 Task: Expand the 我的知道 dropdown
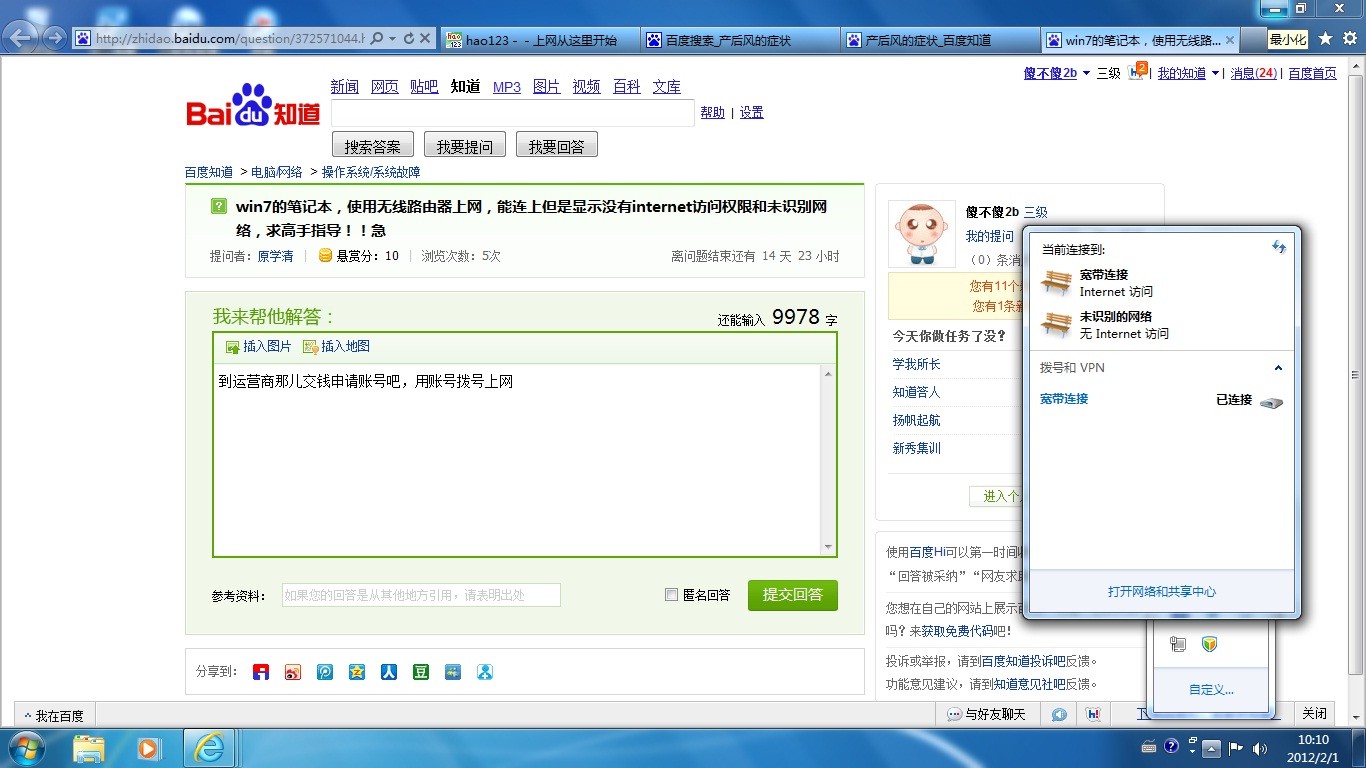pos(1215,73)
